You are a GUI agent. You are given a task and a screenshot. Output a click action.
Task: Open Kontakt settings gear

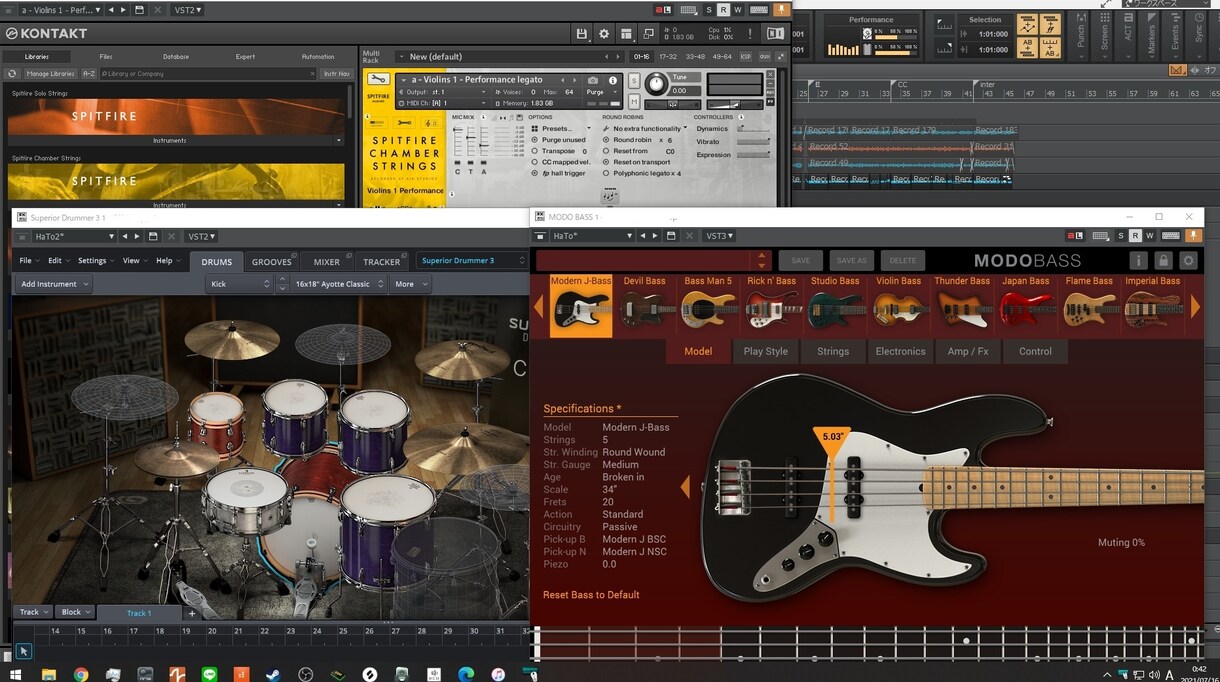click(604, 33)
